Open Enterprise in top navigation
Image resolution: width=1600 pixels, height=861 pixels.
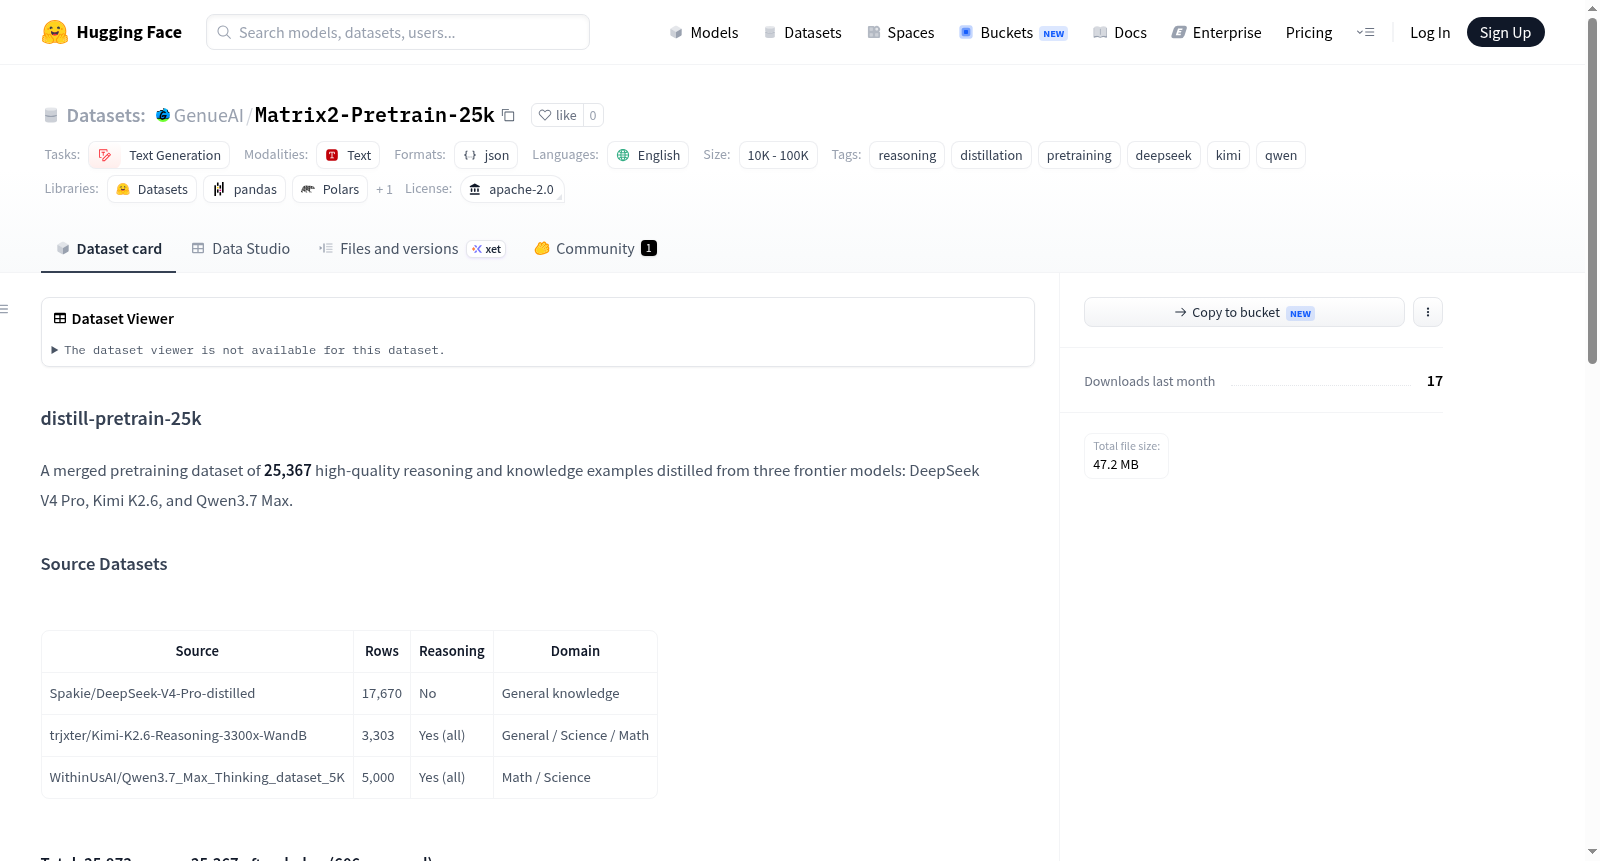[x=1216, y=32]
